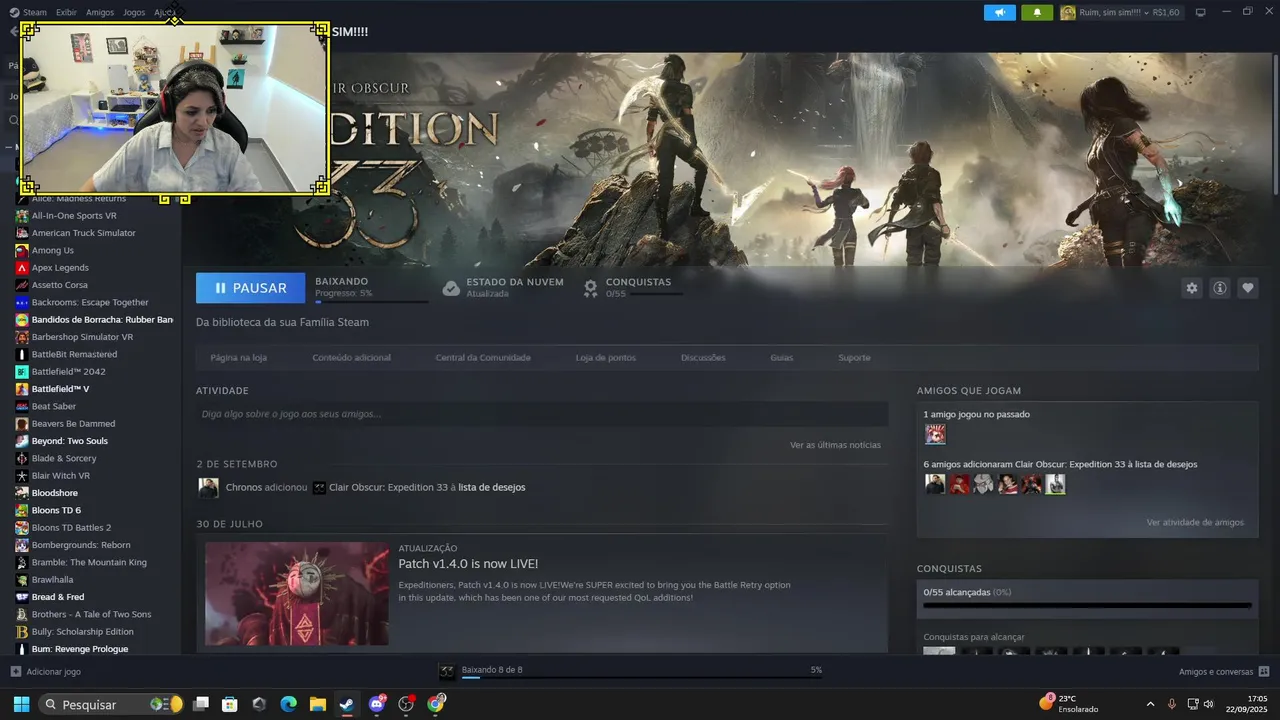Click the Apex Legends library icon
Image resolution: width=1280 pixels, height=720 pixels.
[x=22, y=268]
